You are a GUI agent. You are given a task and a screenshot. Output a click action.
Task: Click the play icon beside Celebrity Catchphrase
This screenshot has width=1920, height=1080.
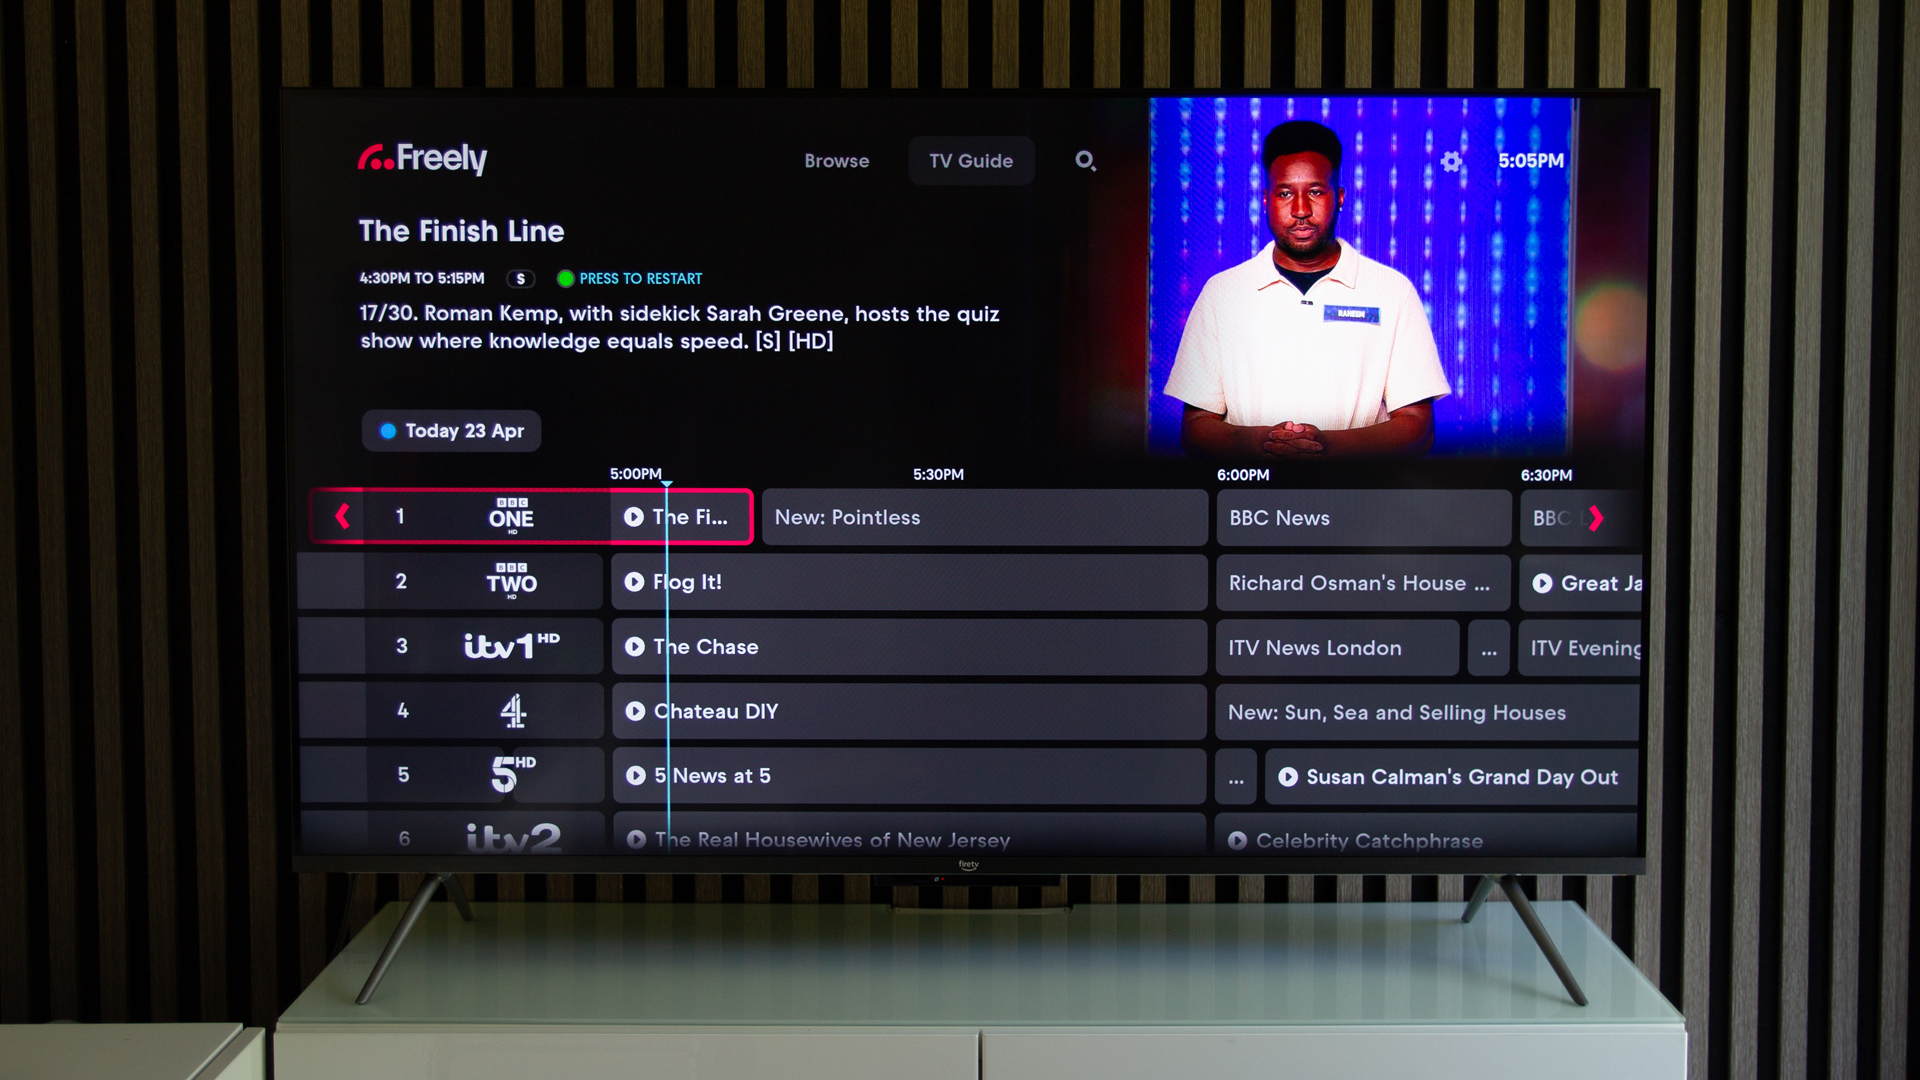point(1237,841)
